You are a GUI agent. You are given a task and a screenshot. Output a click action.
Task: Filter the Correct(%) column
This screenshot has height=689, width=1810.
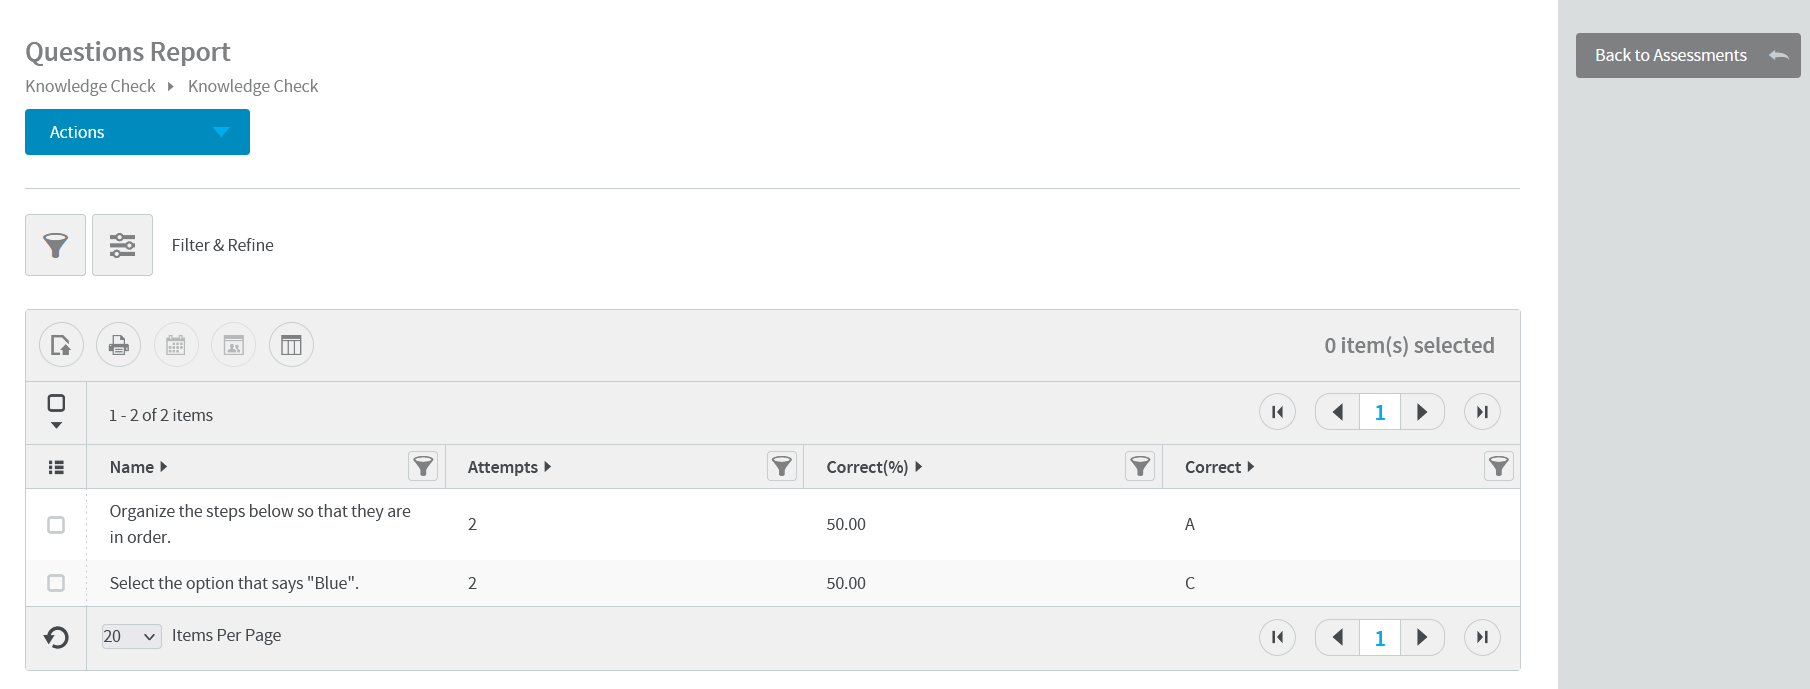pyautogui.click(x=1140, y=466)
